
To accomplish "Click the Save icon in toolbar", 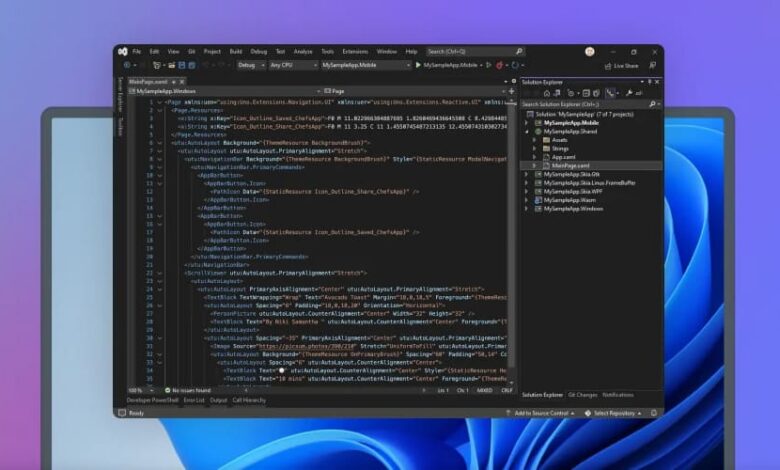I will pos(182,65).
